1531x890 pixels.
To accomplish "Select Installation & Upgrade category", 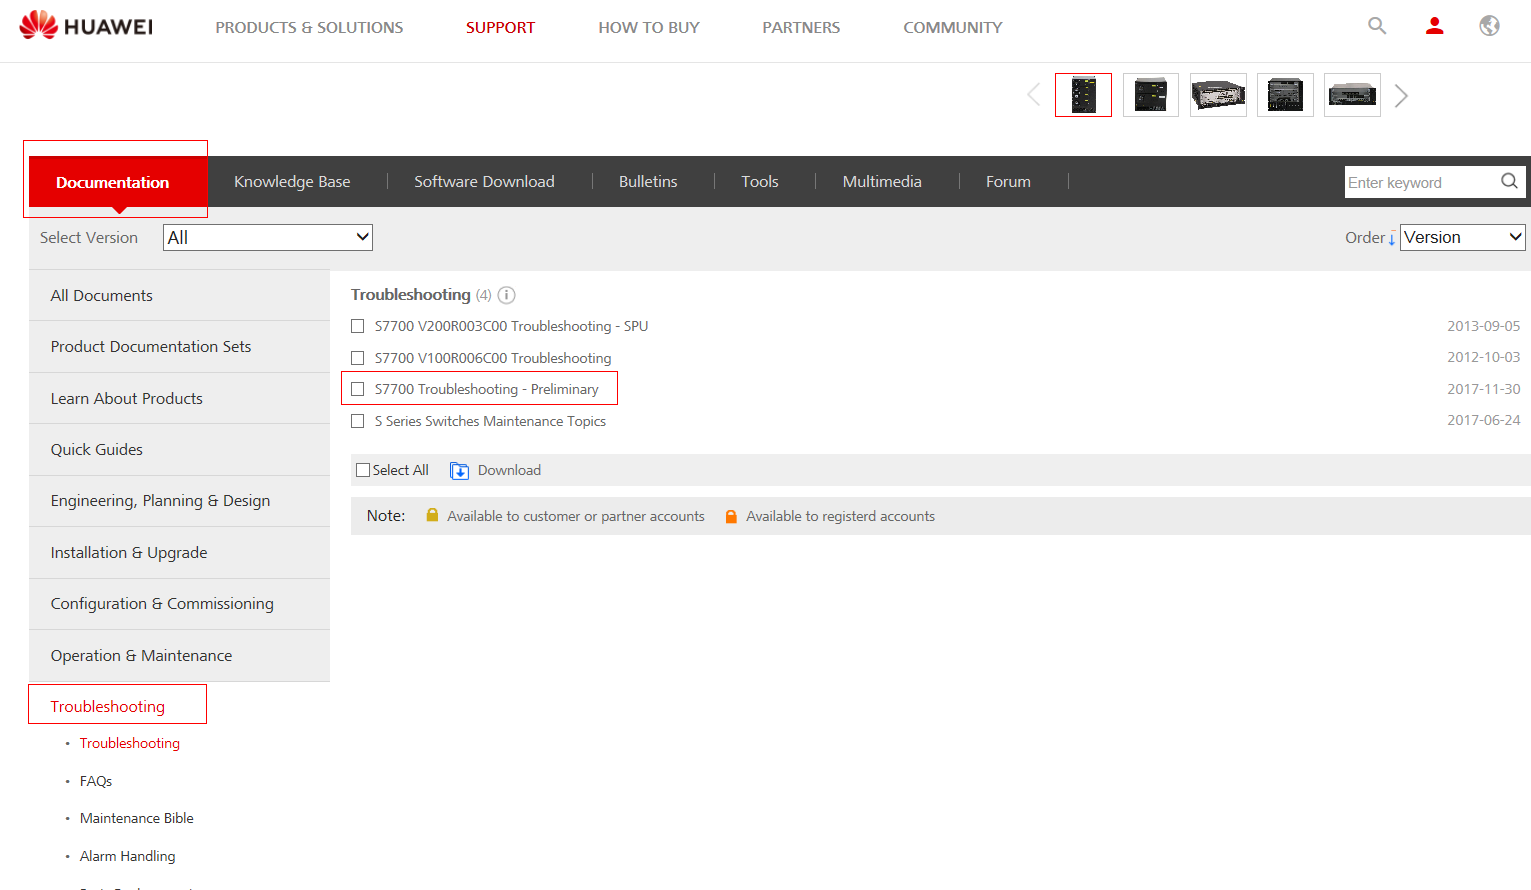I will tap(179, 552).
